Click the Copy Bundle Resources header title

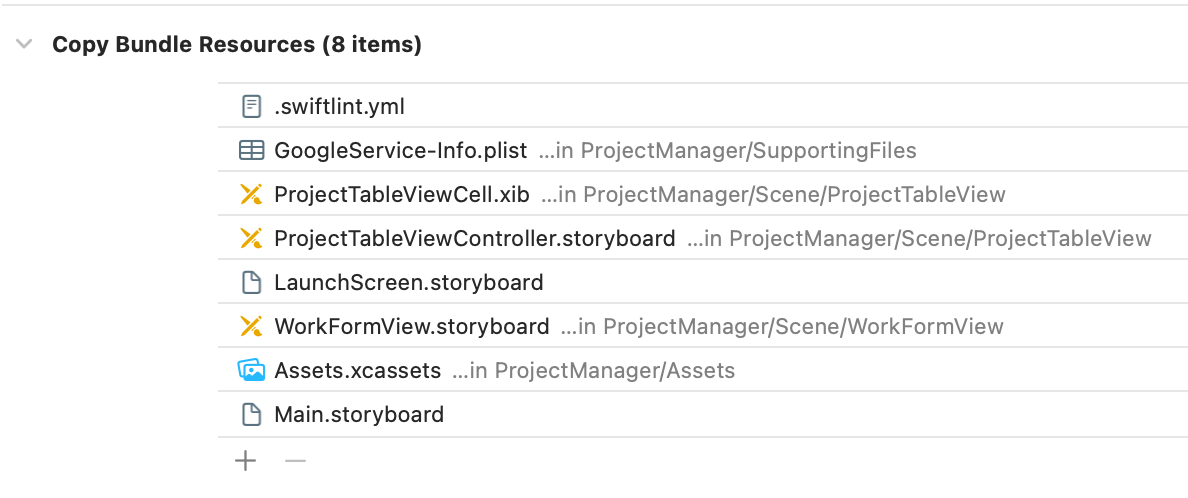click(236, 45)
